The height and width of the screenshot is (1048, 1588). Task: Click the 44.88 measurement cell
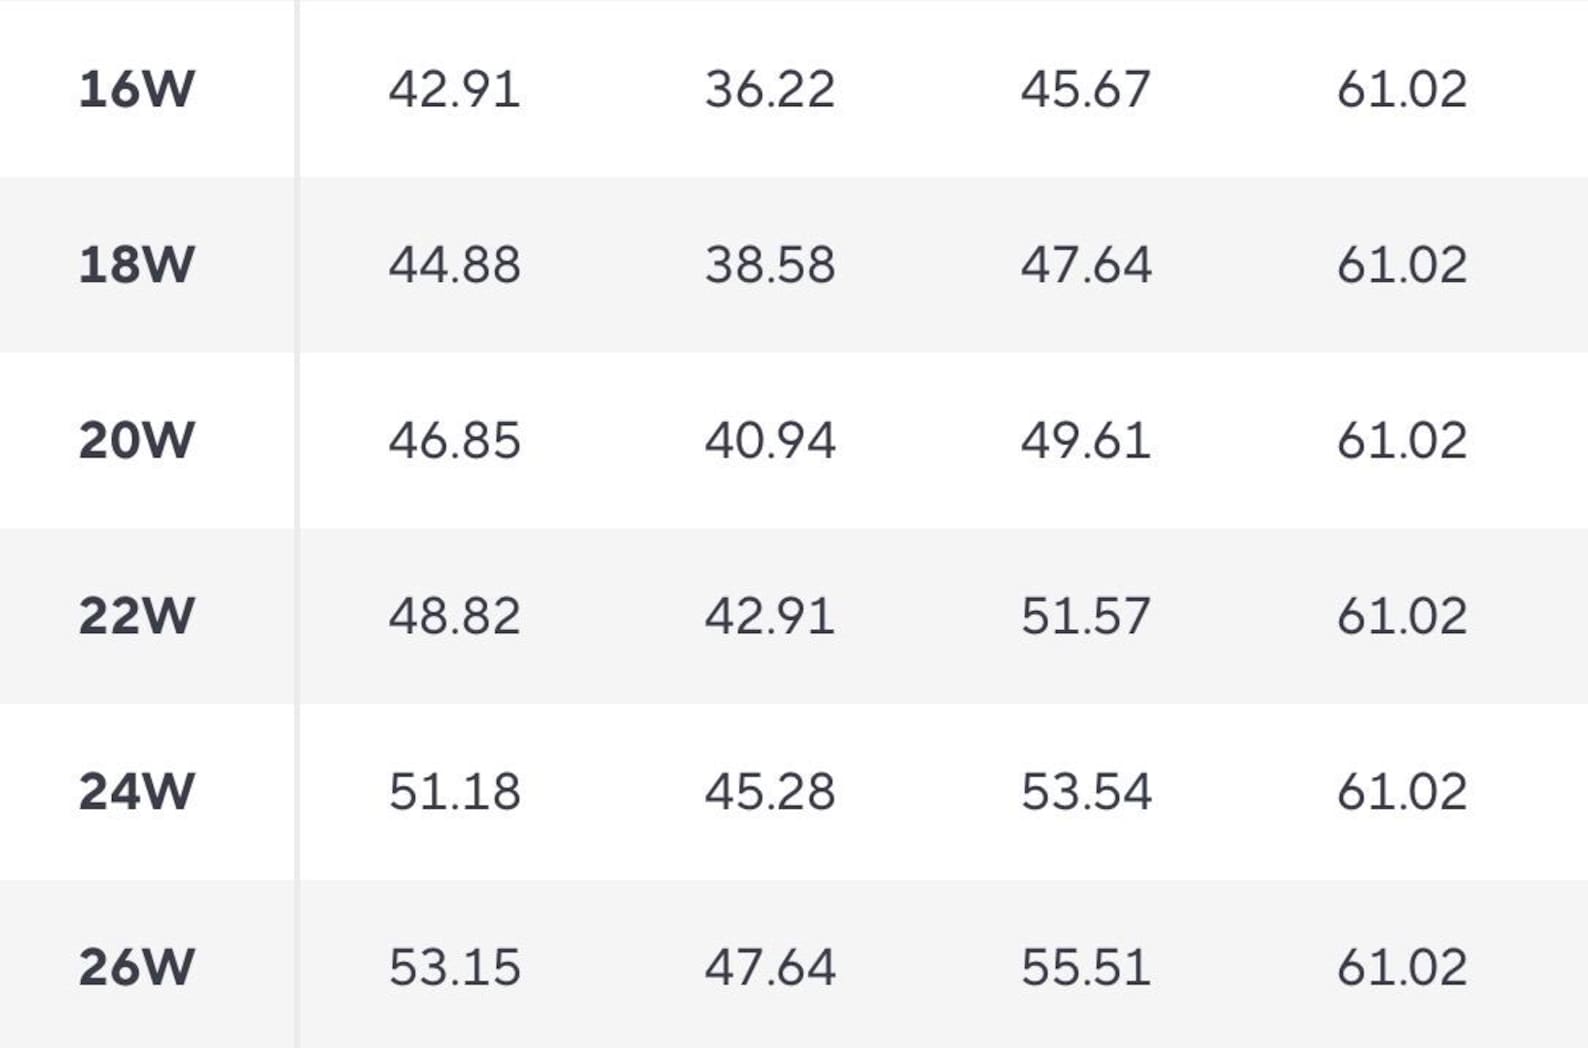point(455,265)
